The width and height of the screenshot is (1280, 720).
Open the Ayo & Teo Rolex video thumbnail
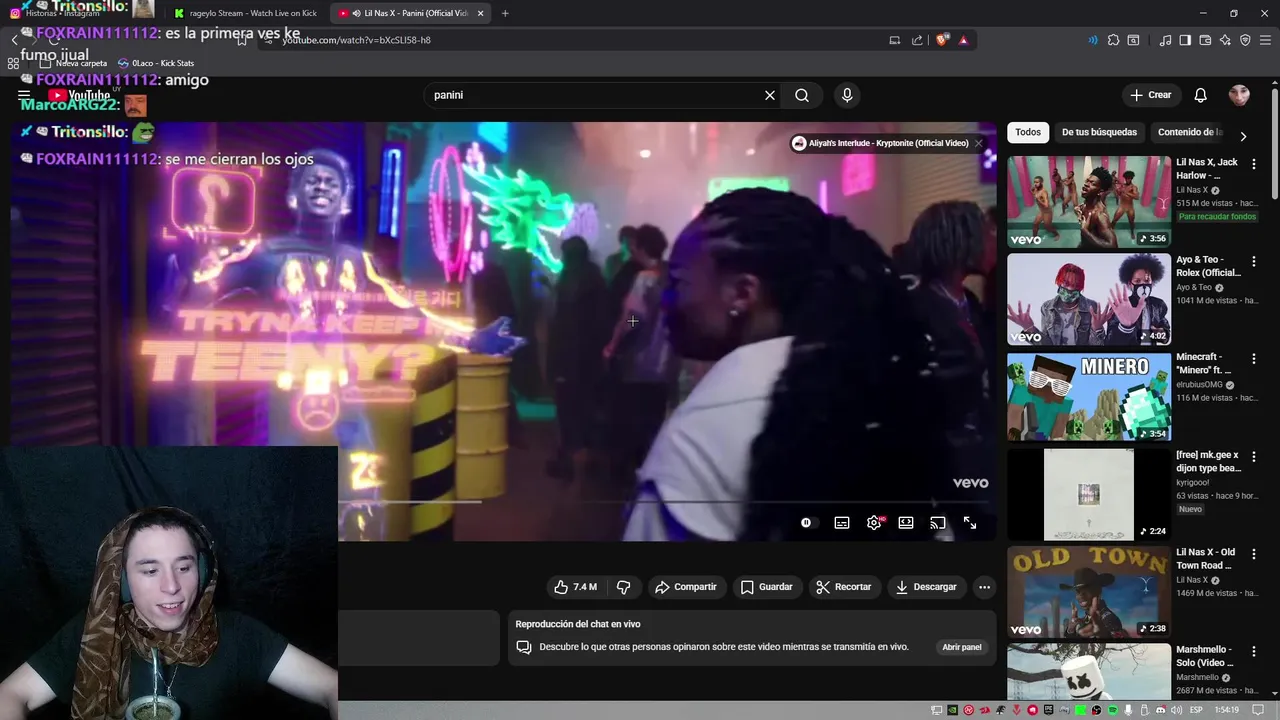pos(1089,299)
